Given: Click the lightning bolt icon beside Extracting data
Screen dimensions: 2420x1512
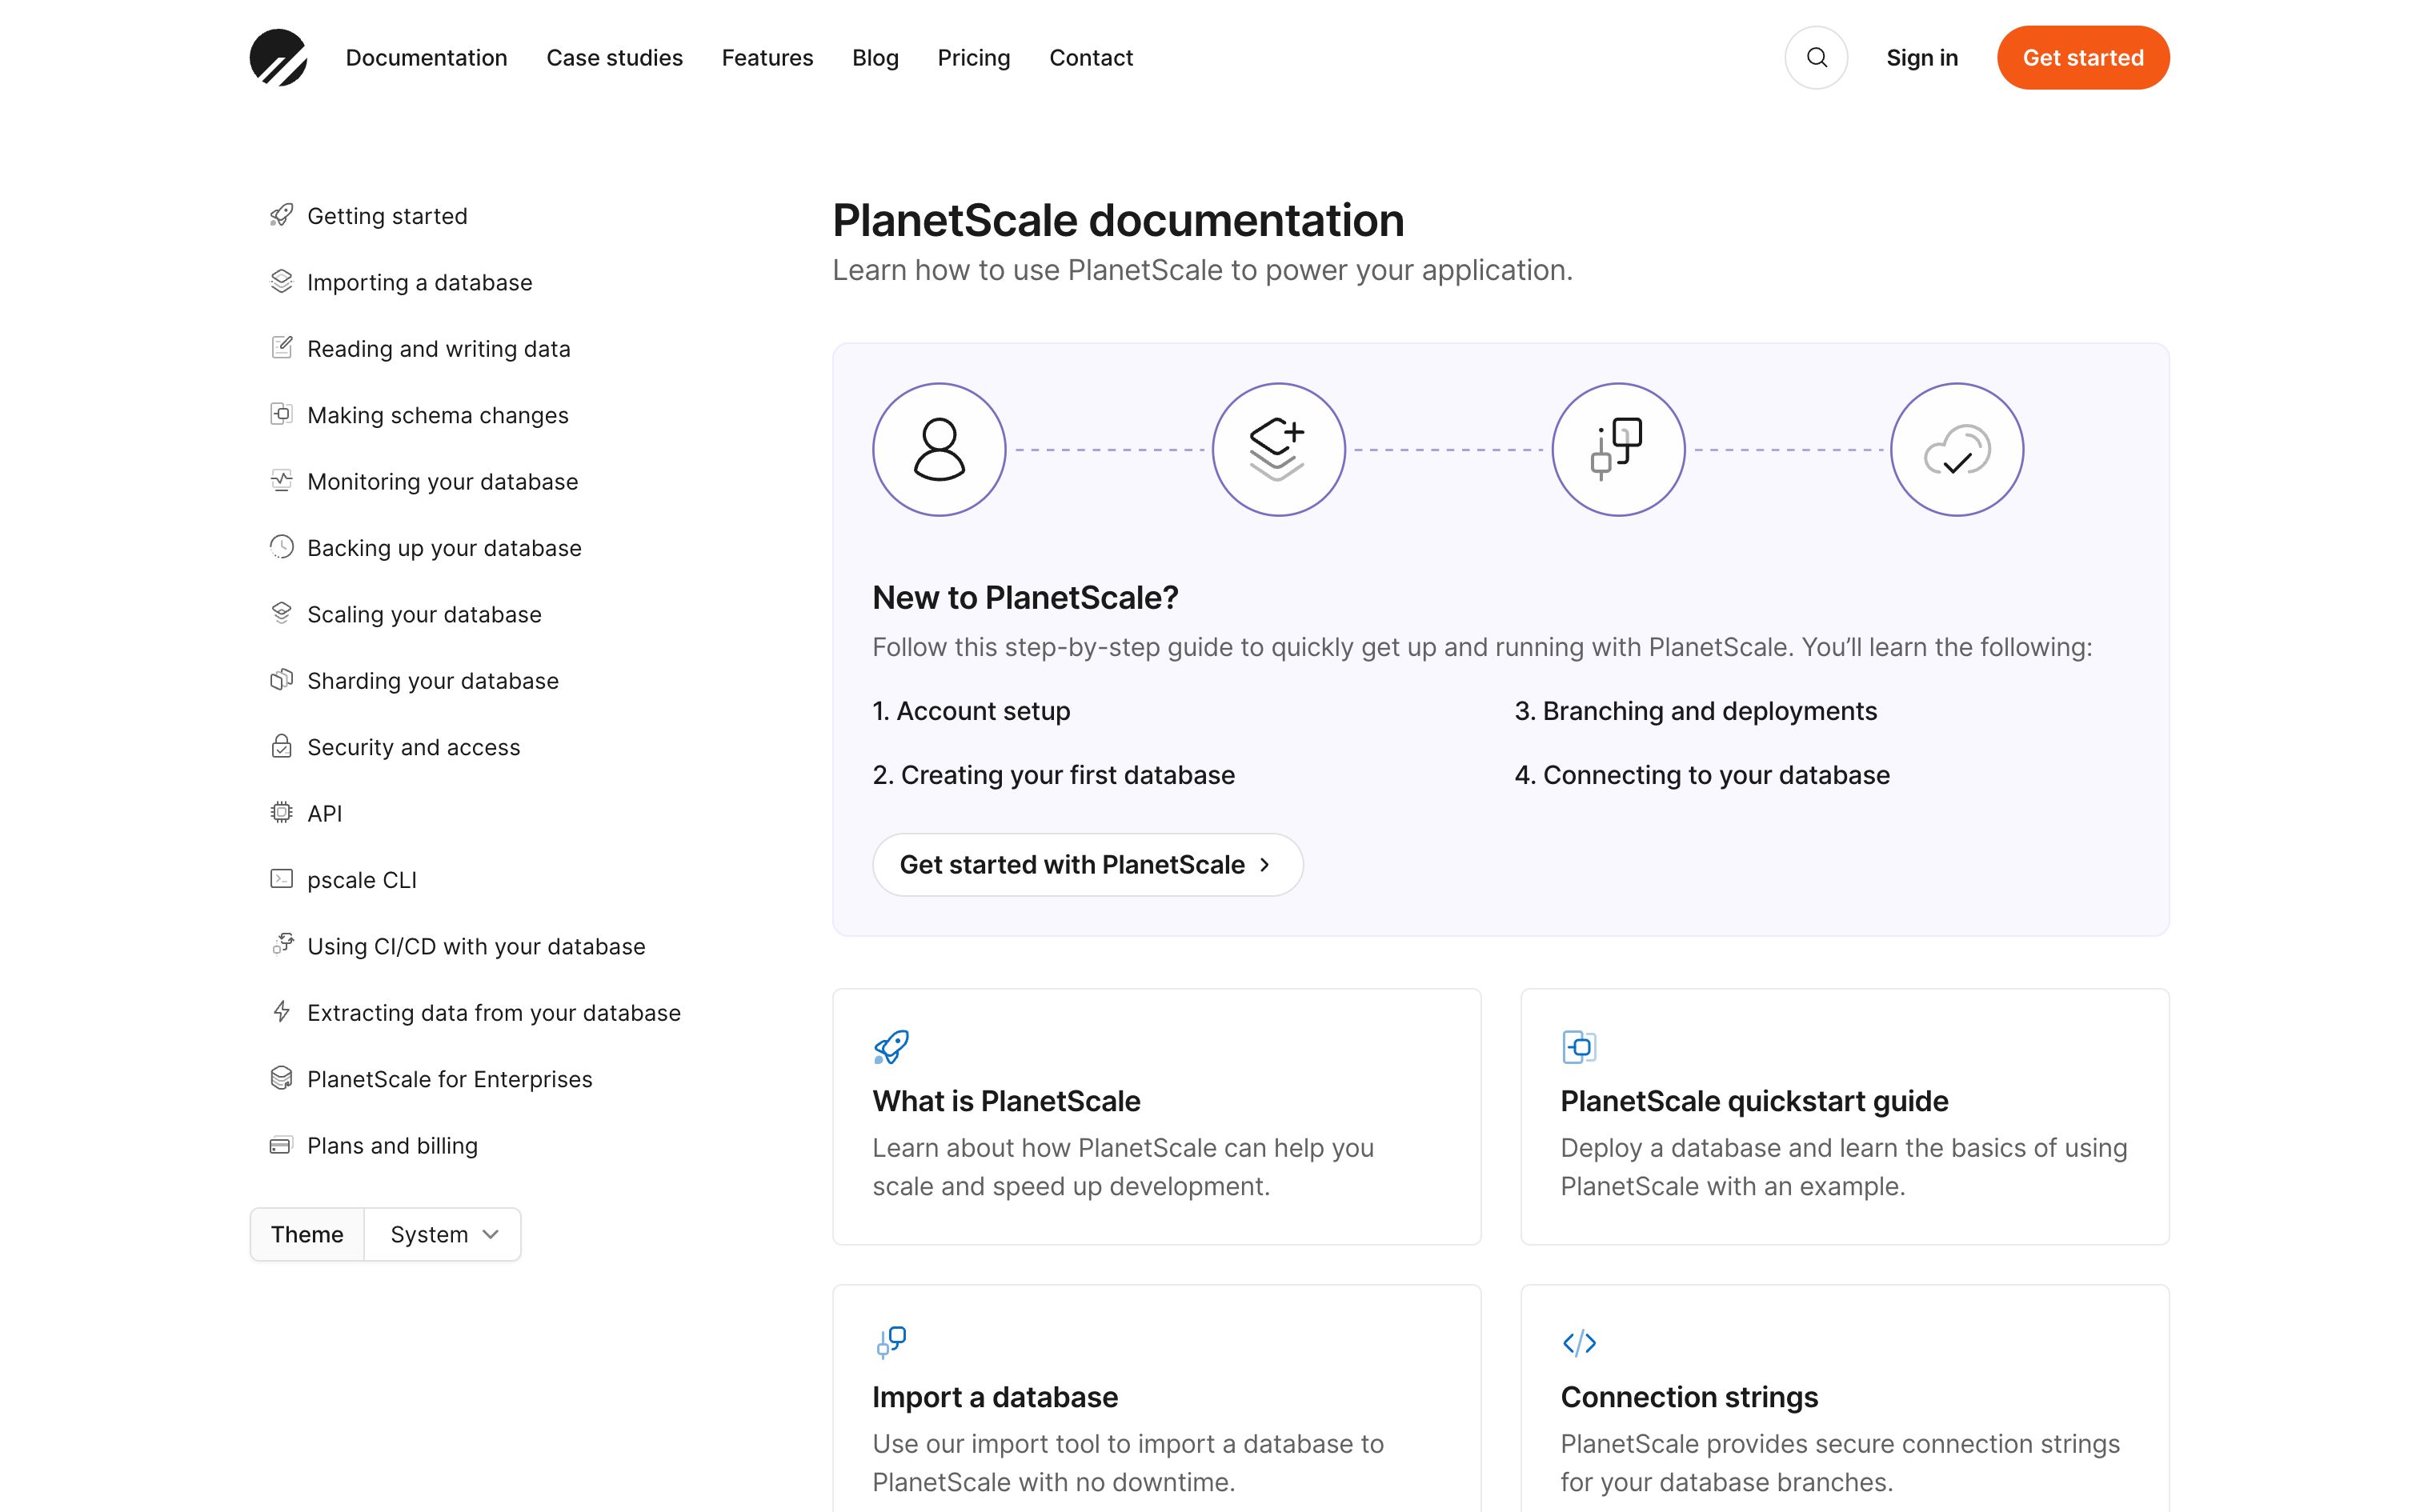Looking at the screenshot, I should pos(282,1011).
